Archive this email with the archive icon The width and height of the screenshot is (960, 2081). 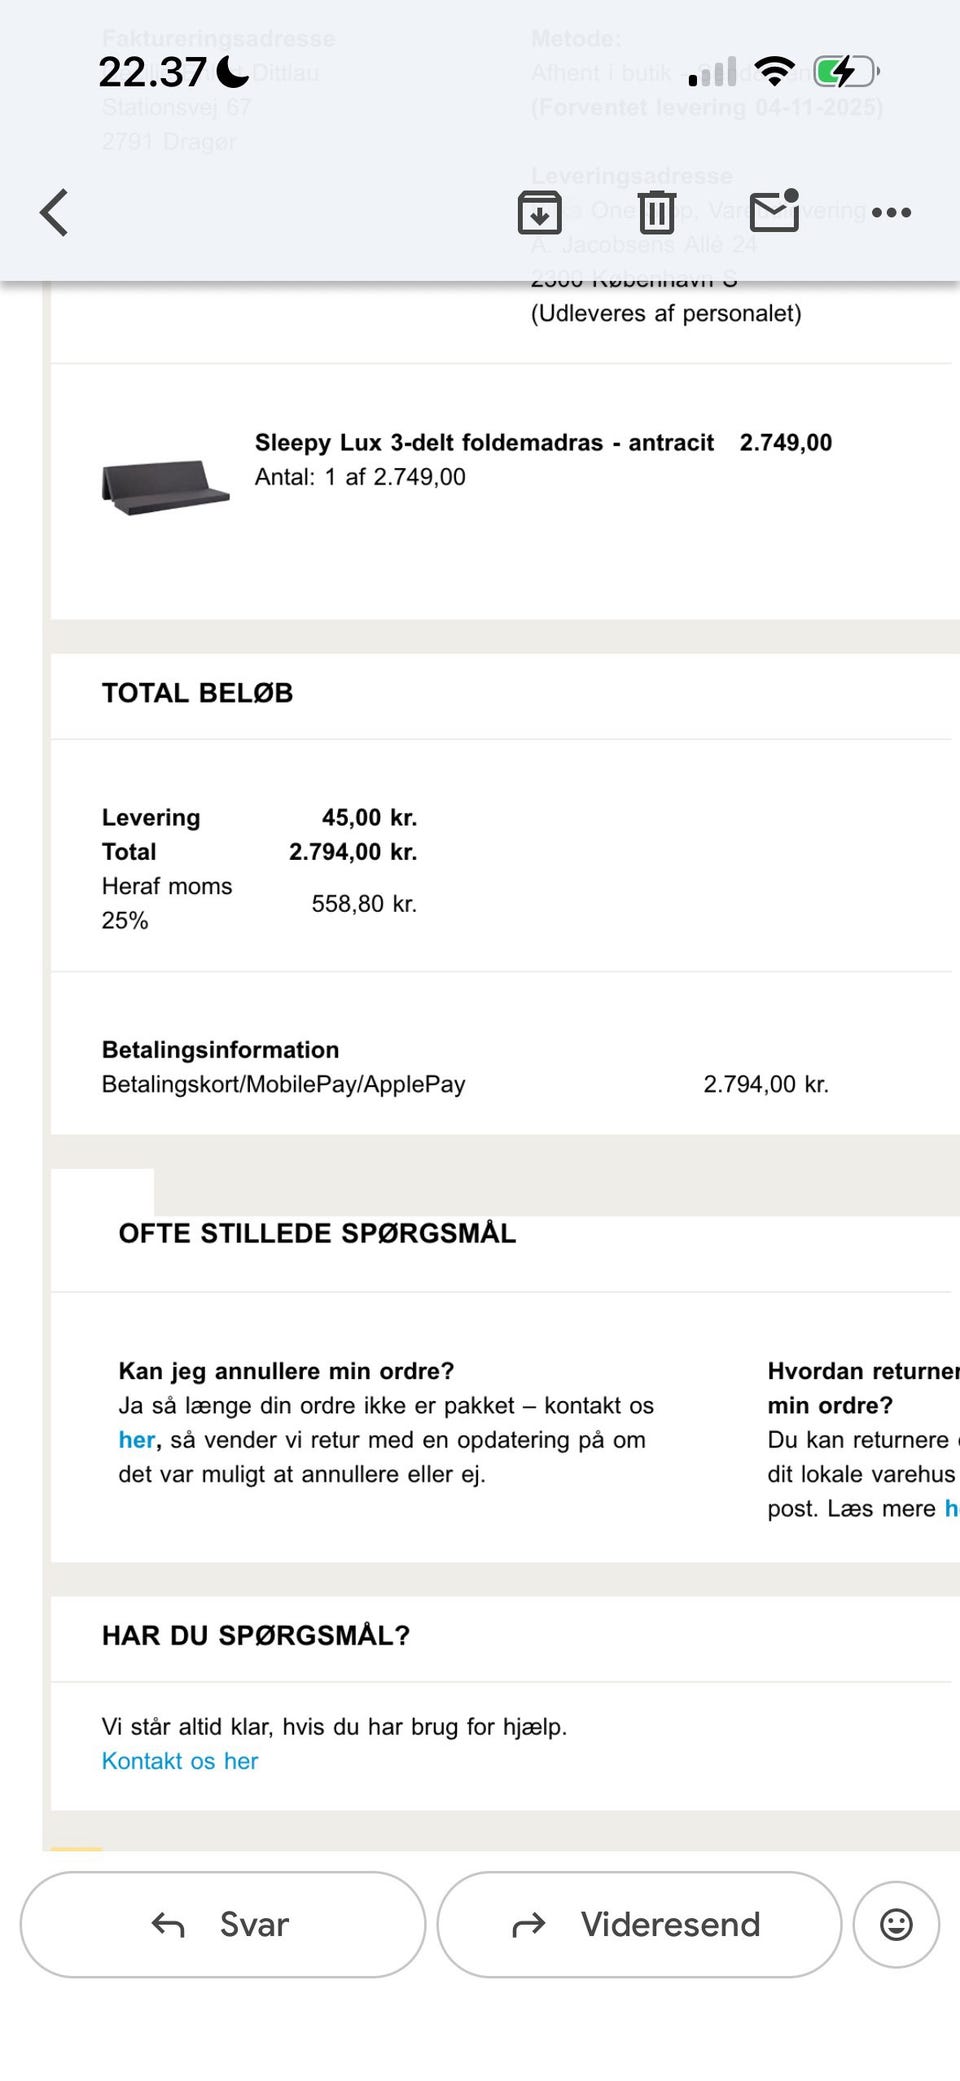pos(539,212)
